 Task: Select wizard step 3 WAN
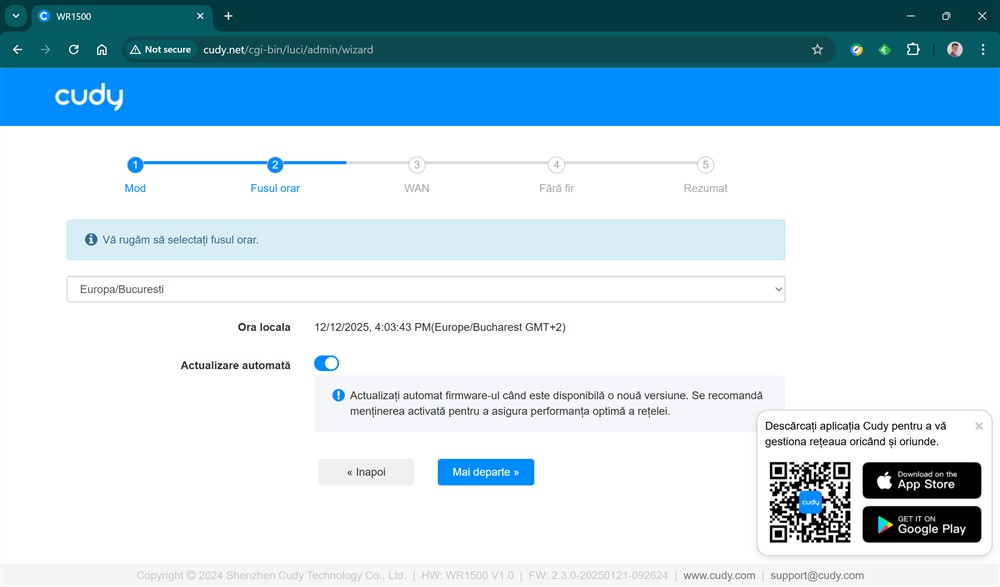pyautogui.click(x=417, y=165)
